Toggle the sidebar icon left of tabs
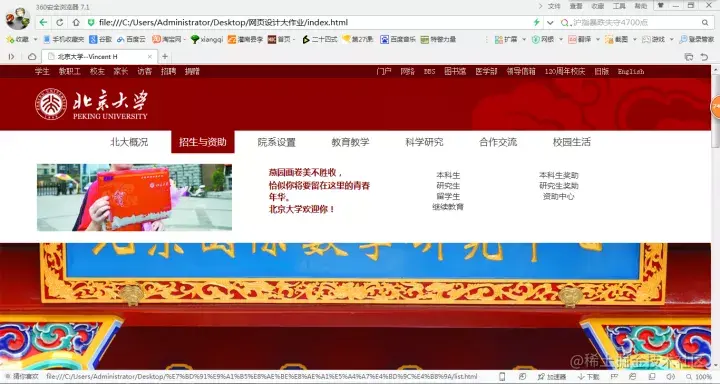720x384 pixels. [x=11, y=56]
